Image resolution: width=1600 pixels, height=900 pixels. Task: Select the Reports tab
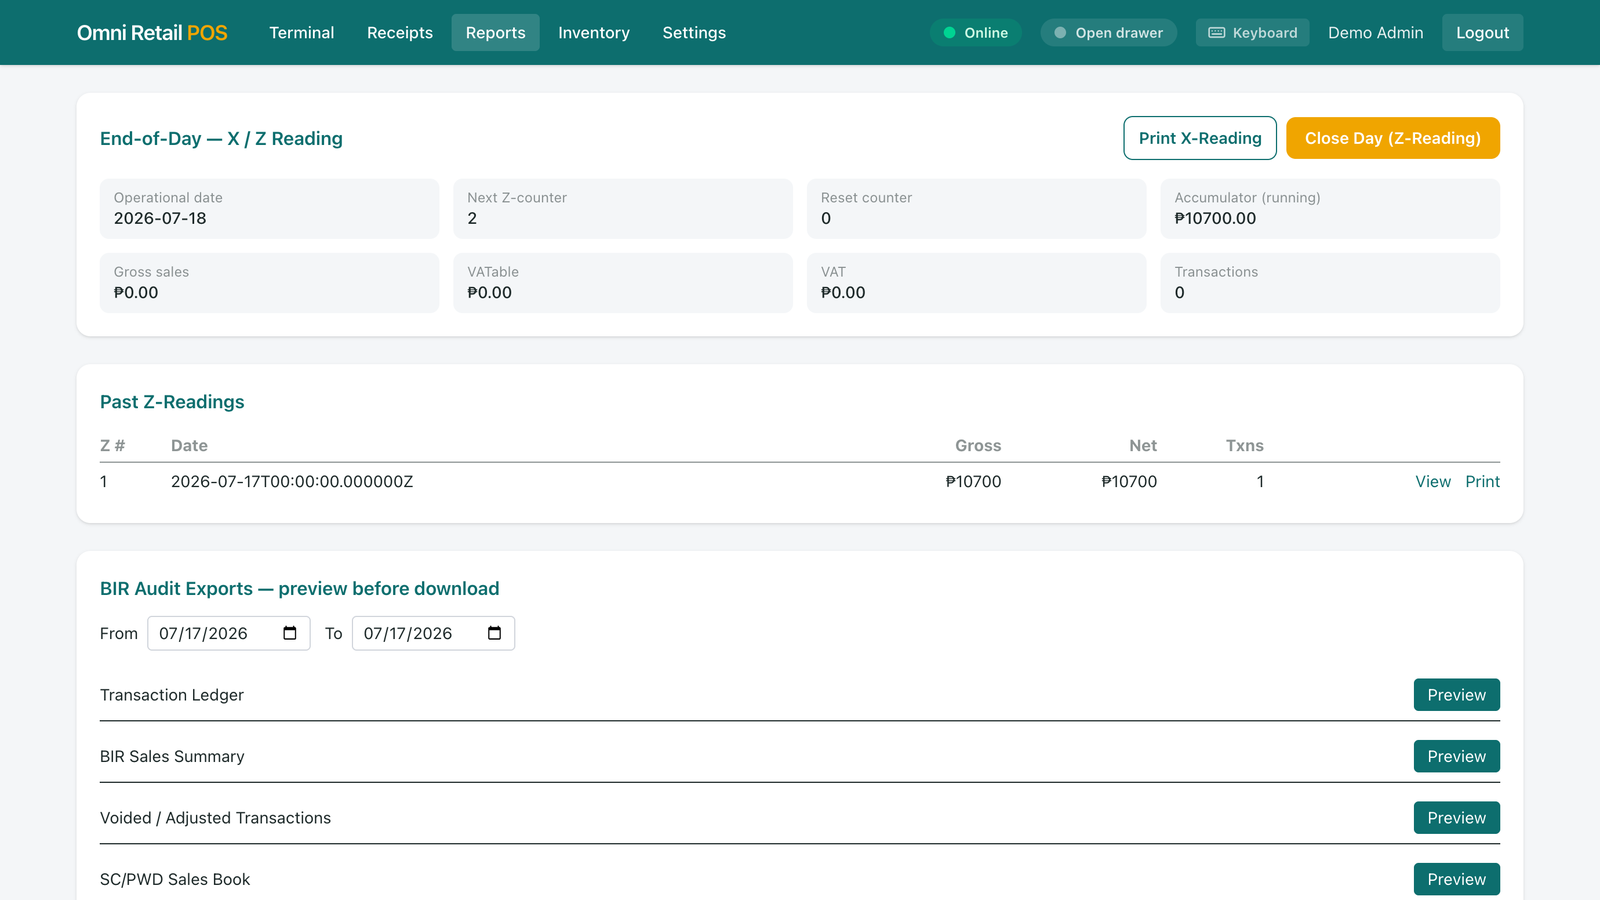495,33
